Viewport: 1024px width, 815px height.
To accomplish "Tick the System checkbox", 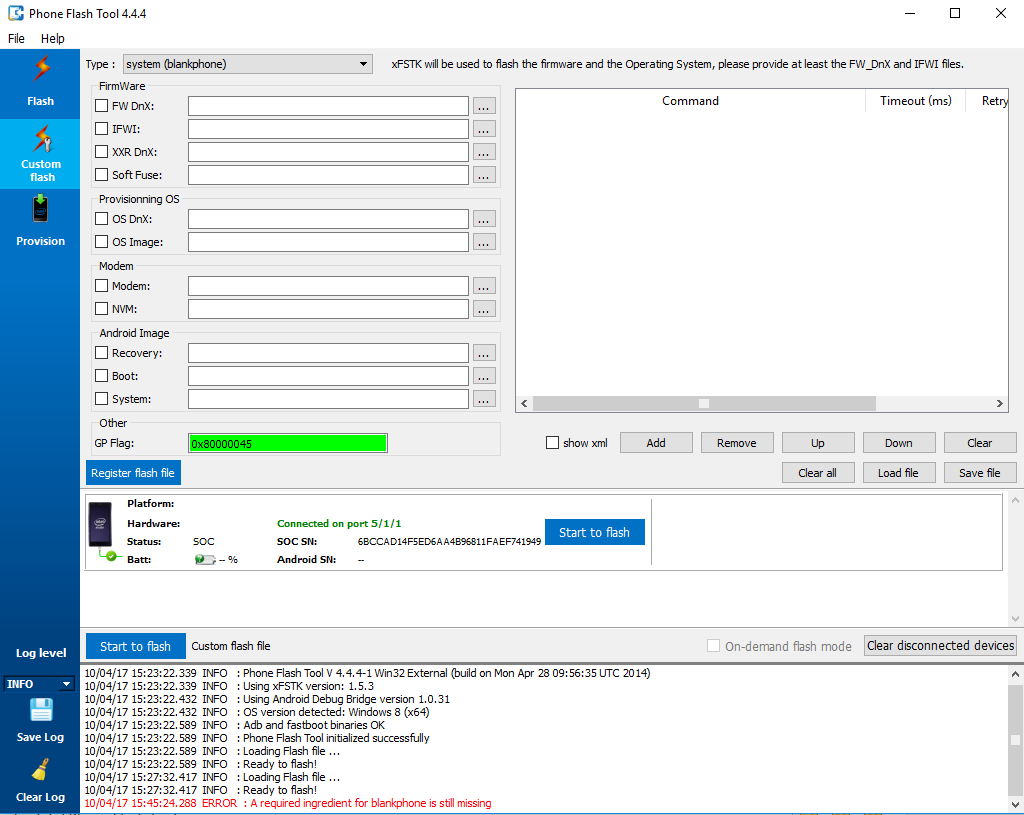I will click(101, 398).
